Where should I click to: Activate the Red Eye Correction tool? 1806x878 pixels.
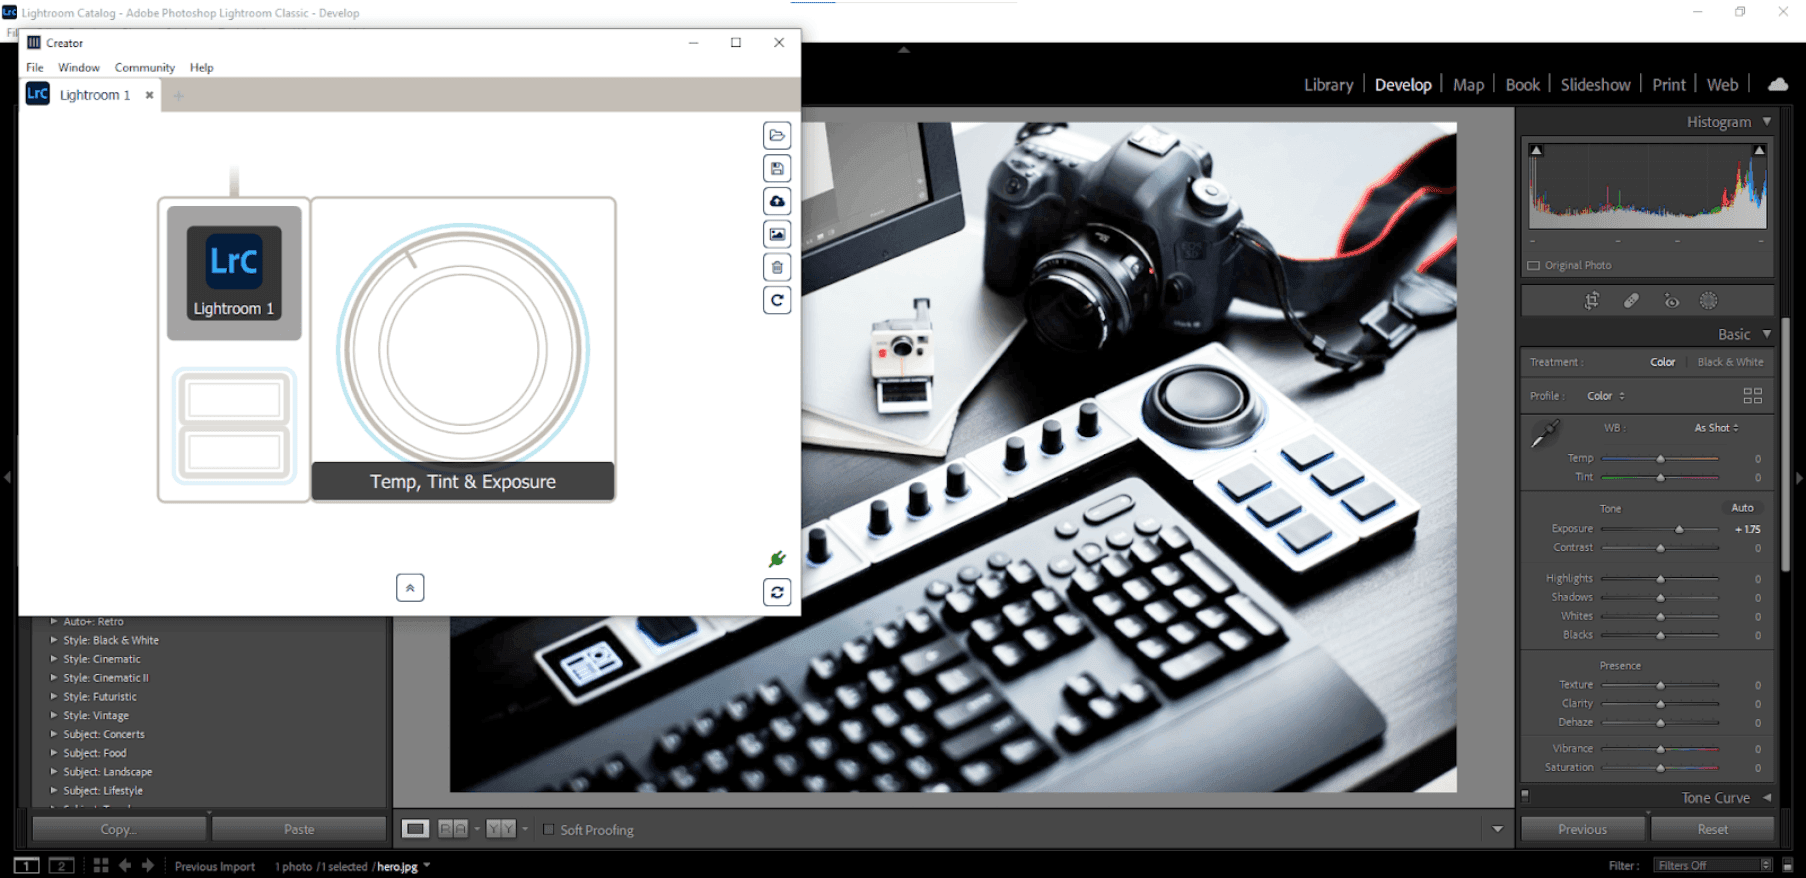tap(1671, 300)
